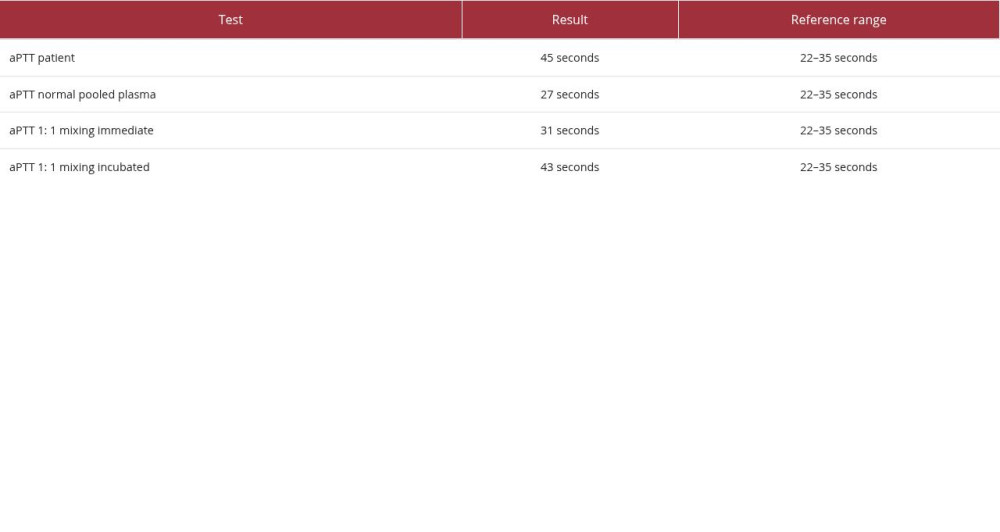Select the '45 seconds' result cell
The height and width of the screenshot is (532, 1000).
coord(570,57)
